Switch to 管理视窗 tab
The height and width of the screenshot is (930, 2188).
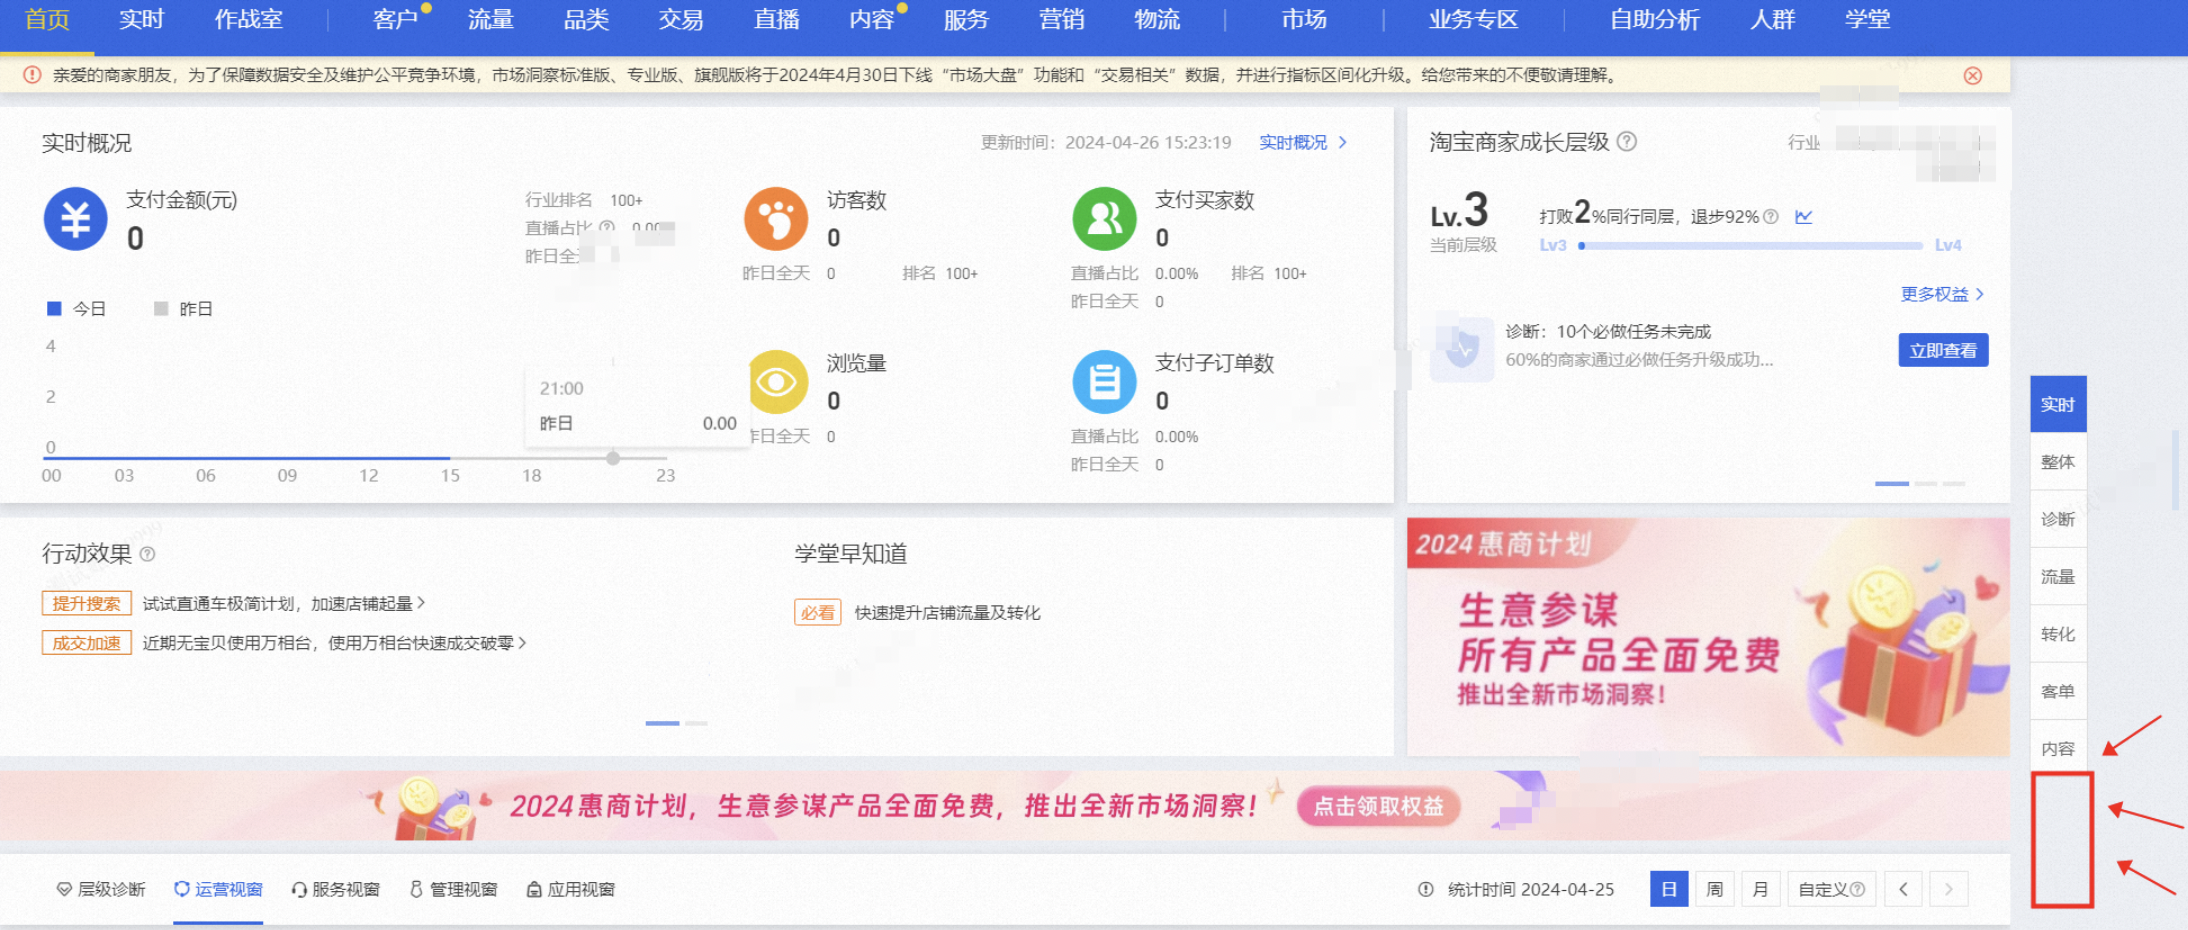(453, 889)
